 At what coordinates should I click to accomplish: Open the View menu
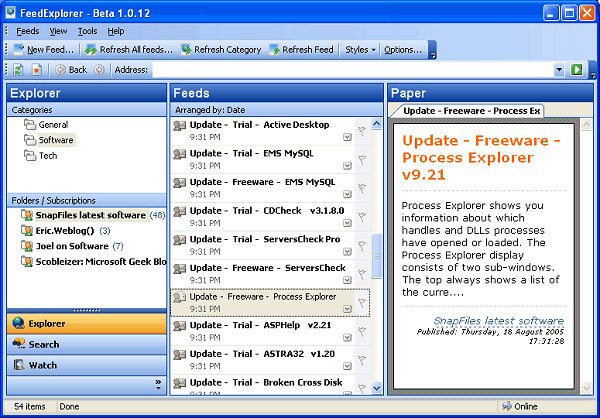coord(58,31)
